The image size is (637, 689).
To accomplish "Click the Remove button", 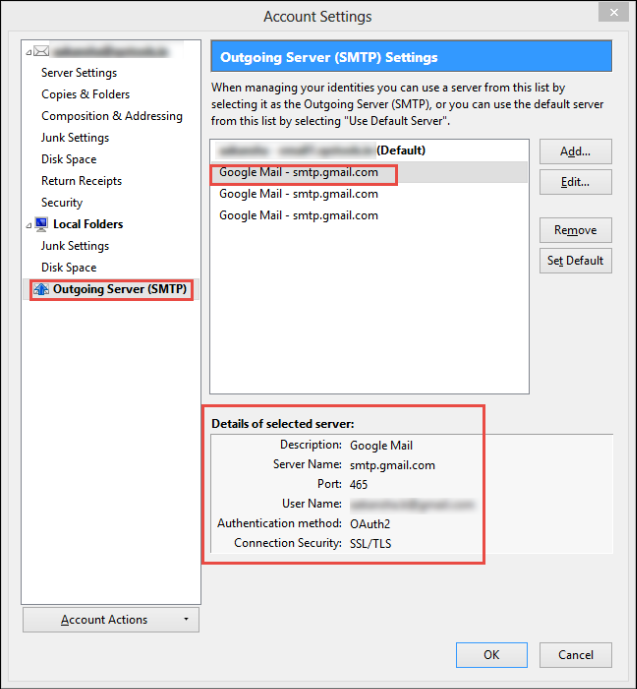I will 575,230.
